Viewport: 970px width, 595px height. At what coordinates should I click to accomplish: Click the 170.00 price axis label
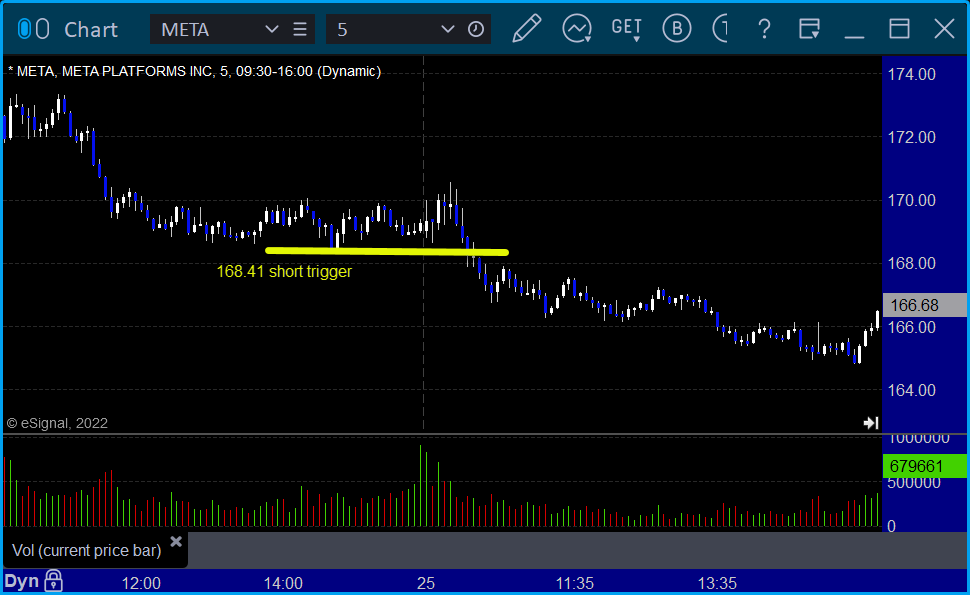[911, 200]
